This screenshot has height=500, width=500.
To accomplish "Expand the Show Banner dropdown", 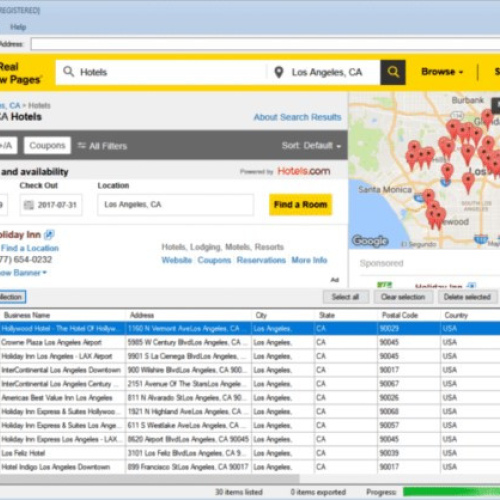I will (x=23, y=273).
